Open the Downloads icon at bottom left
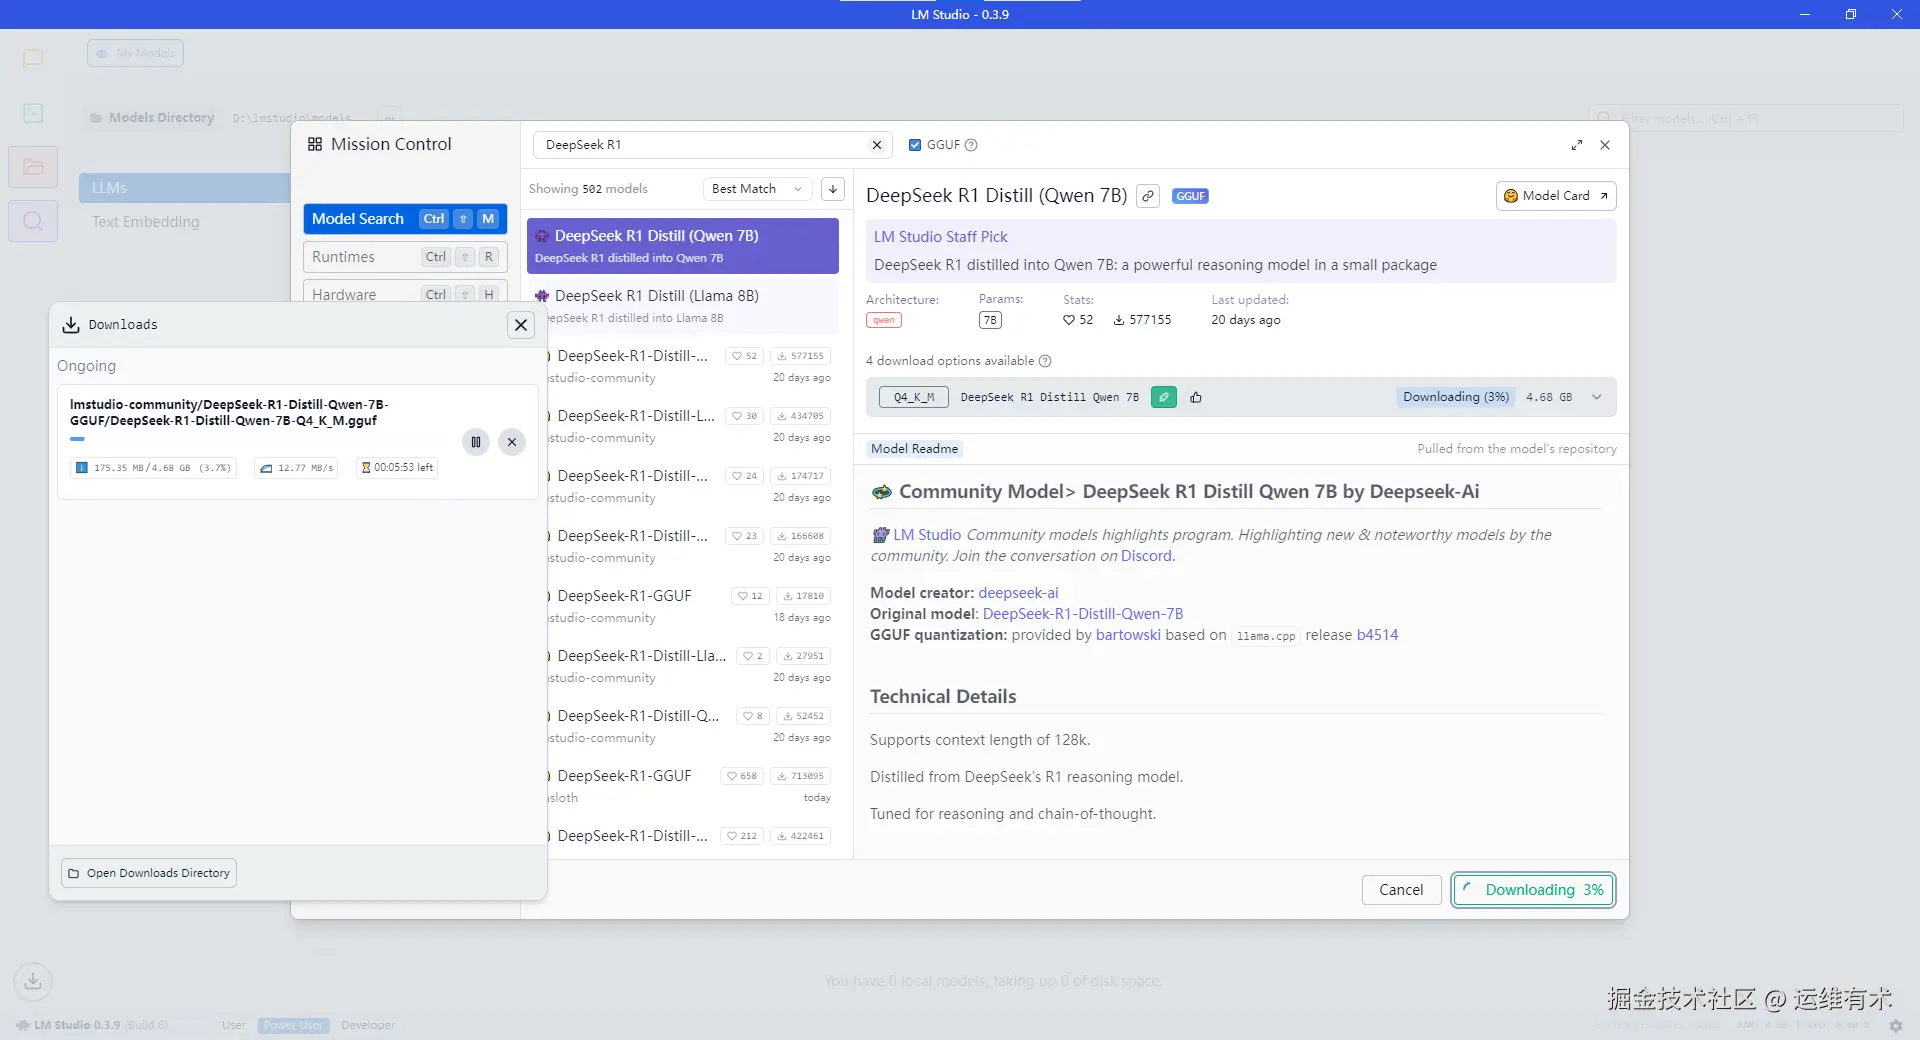1920x1040 pixels. pos(33,981)
